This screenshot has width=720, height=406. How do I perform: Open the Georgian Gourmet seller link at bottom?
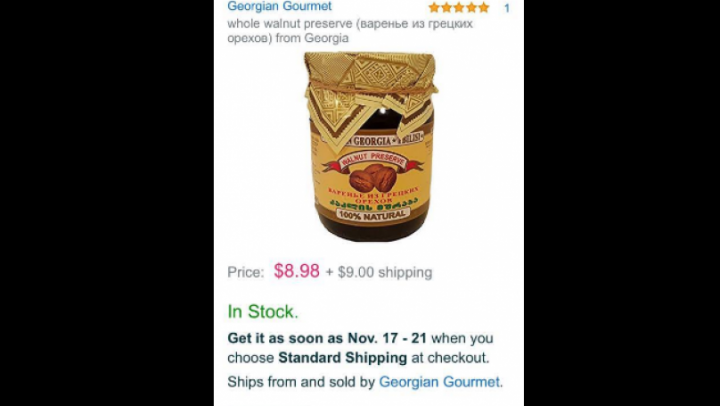pos(439,382)
